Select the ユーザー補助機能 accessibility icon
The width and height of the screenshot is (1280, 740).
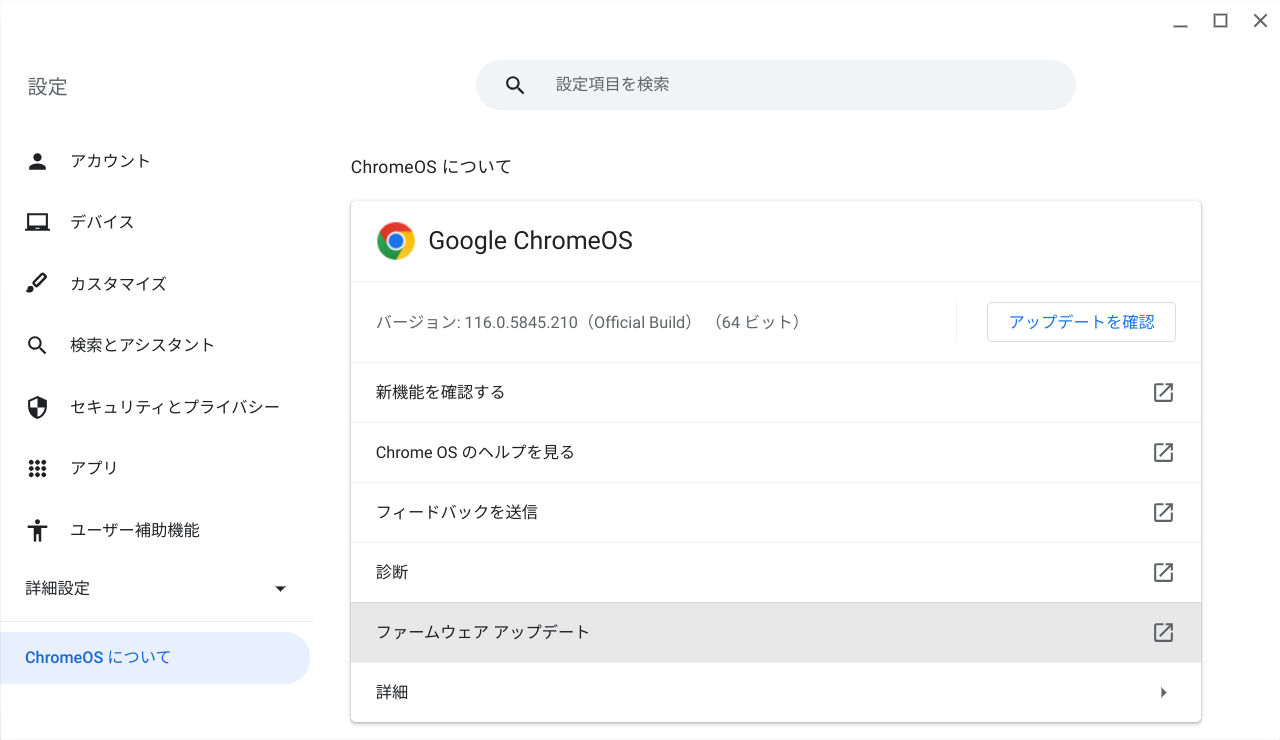[x=37, y=530]
